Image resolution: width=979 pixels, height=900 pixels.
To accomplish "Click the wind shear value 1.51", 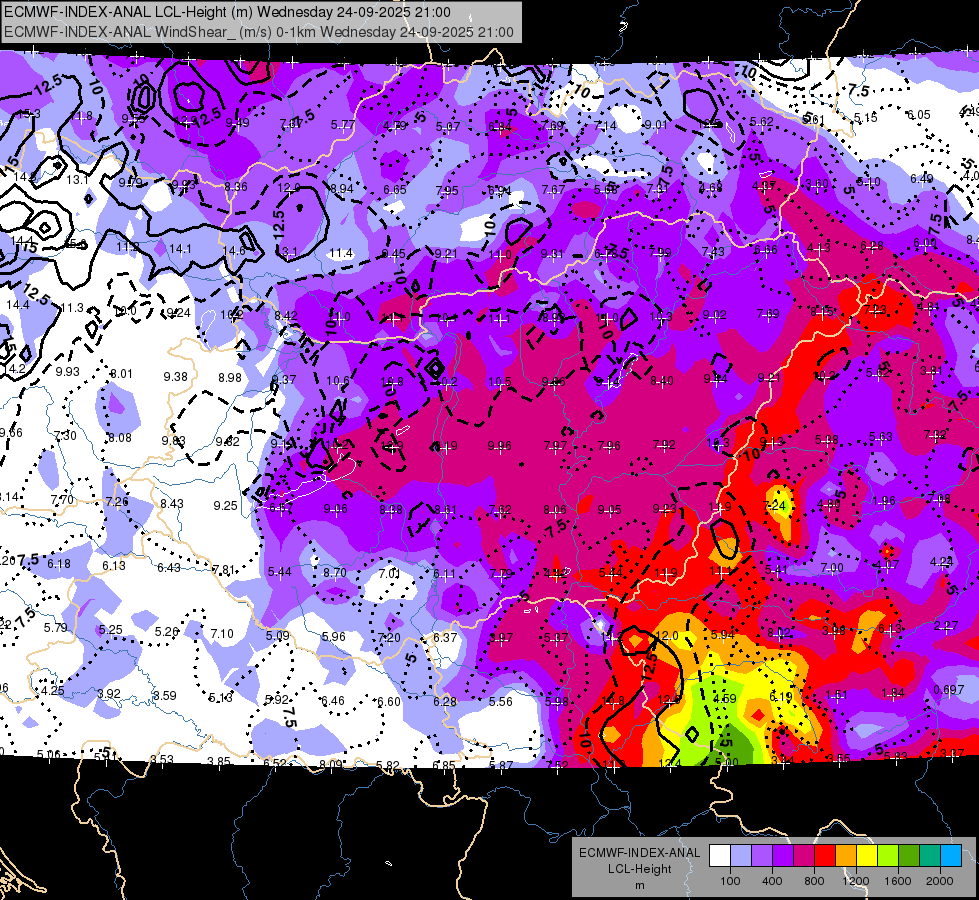I will click(837, 695).
